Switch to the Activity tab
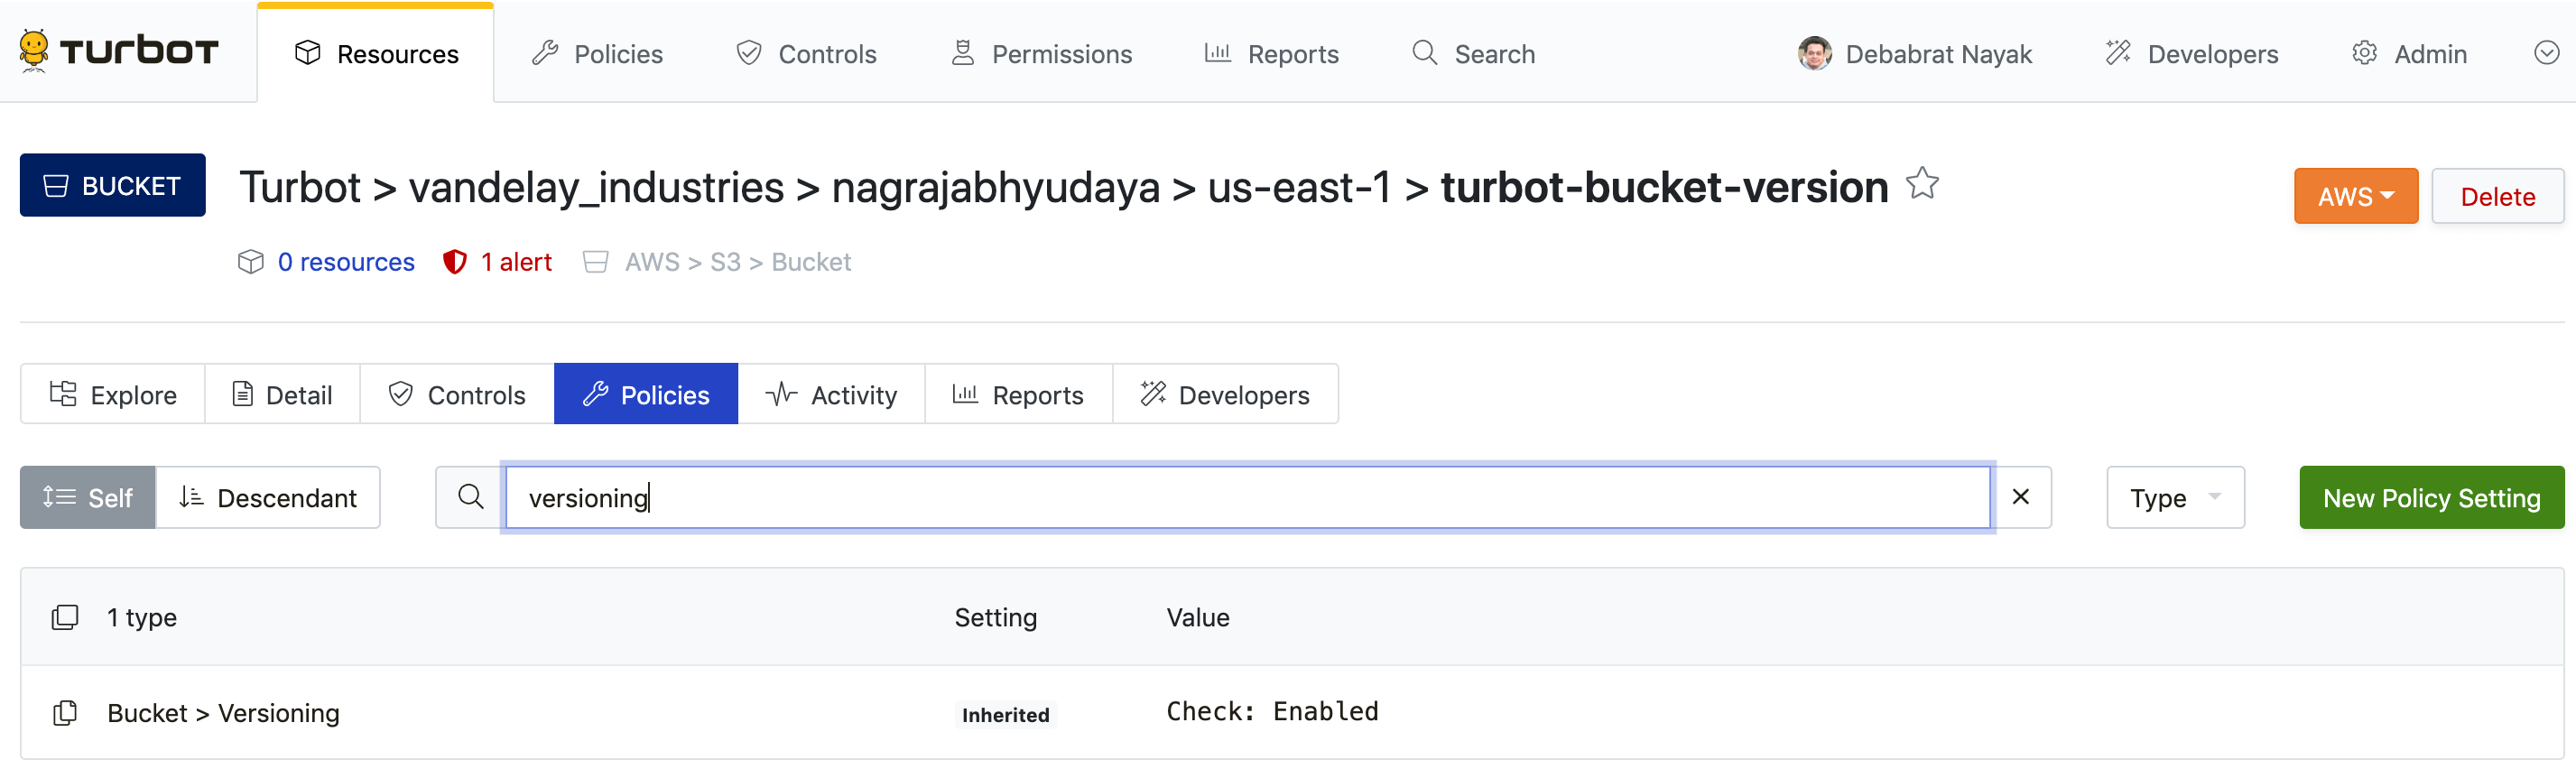This screenshot has height=769, width=2576. tap(831, 394)
